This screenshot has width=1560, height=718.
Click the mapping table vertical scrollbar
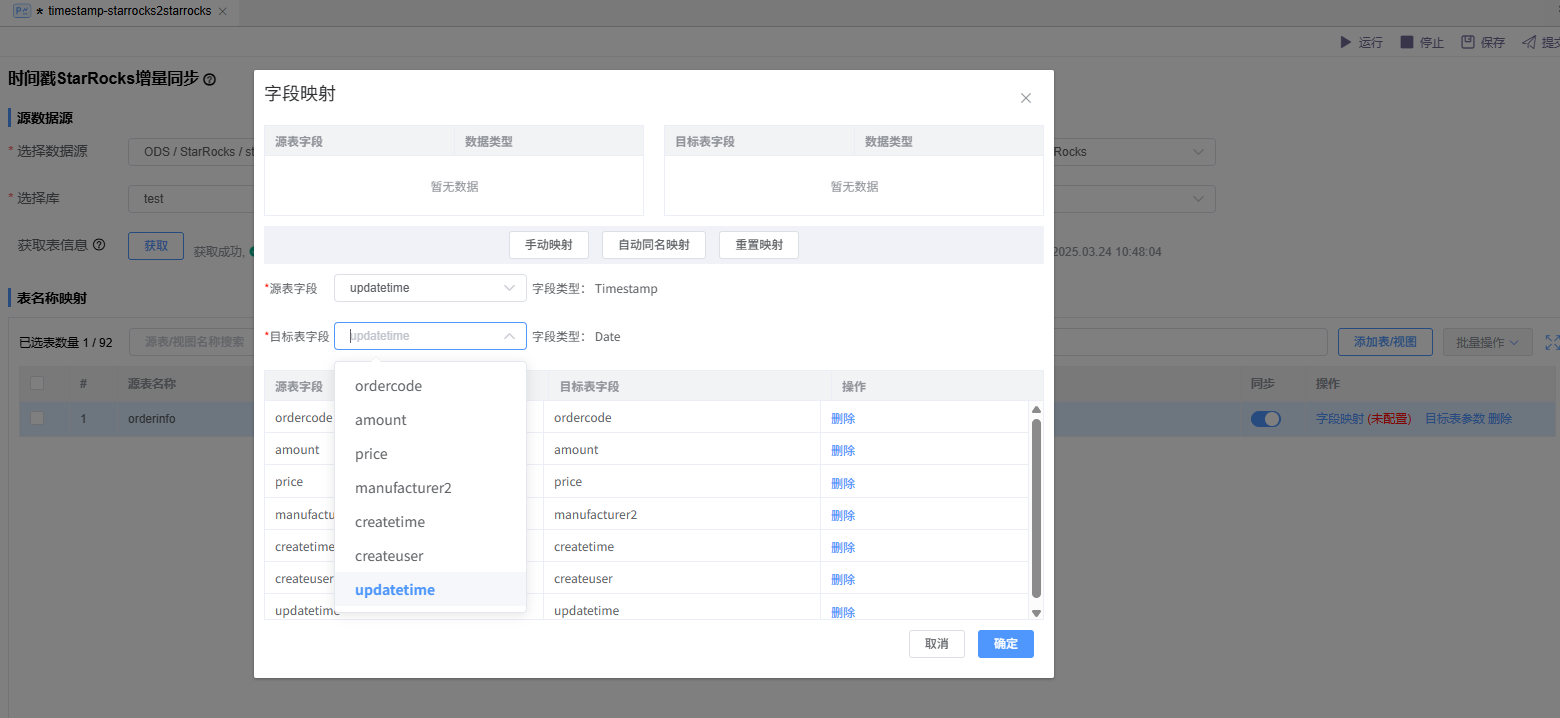click(x=1036, y=508)
